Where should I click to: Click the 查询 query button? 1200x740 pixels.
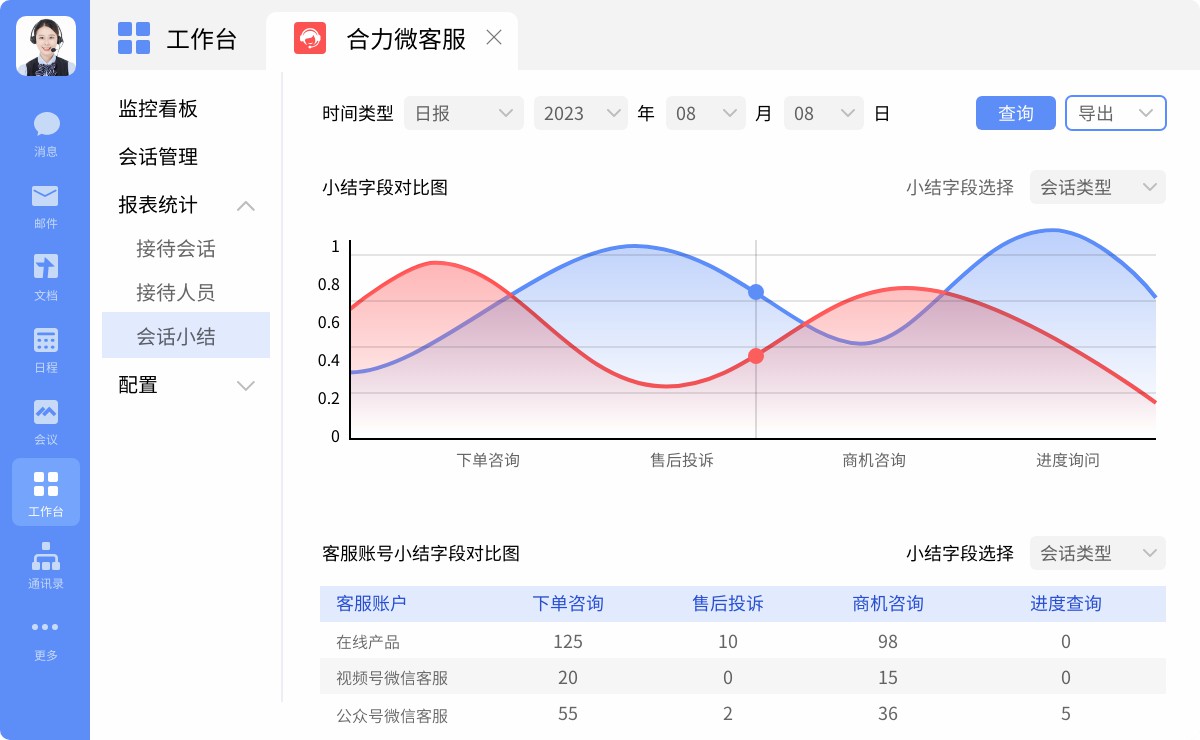1015,113
